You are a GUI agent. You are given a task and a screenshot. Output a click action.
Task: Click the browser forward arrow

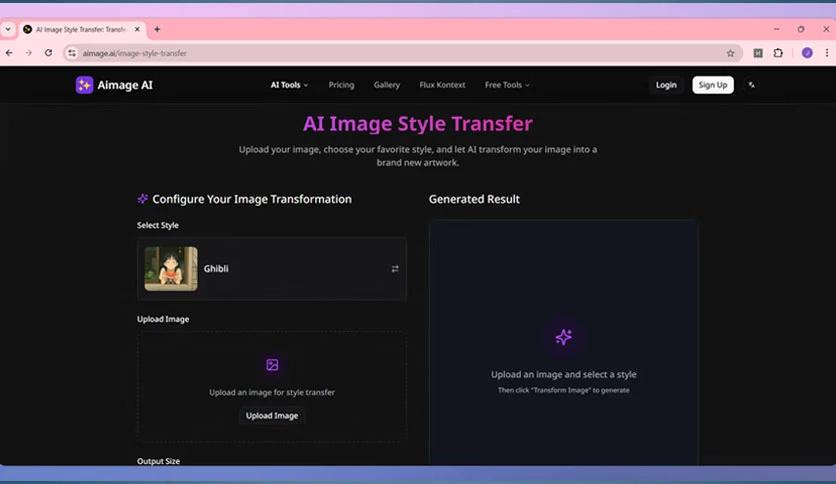(x=29, y=53)
